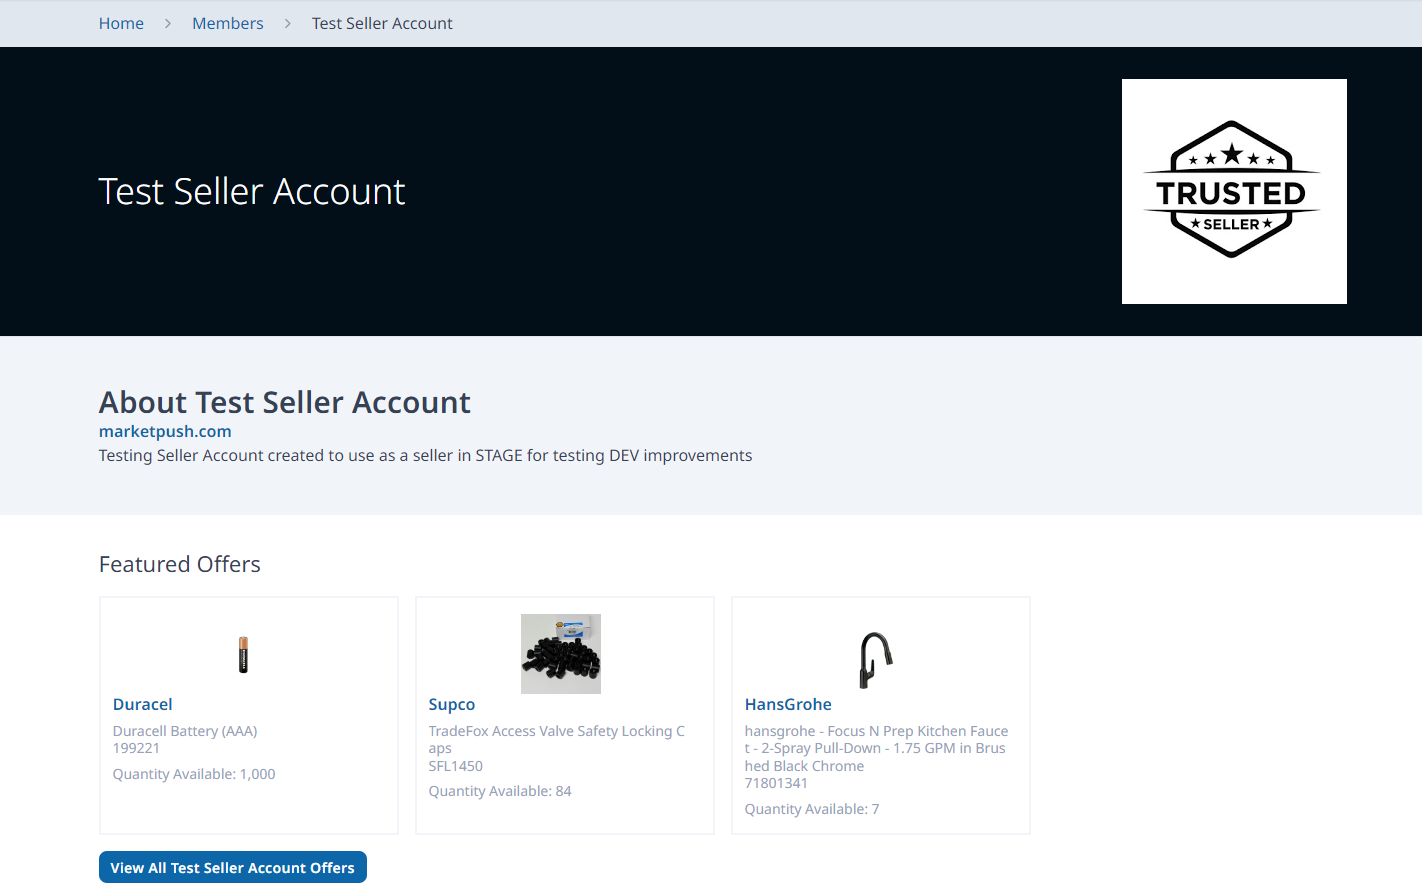Click the Home breadcrumb link
Viewport: 1422px width, 891px height.
point(121,23)
